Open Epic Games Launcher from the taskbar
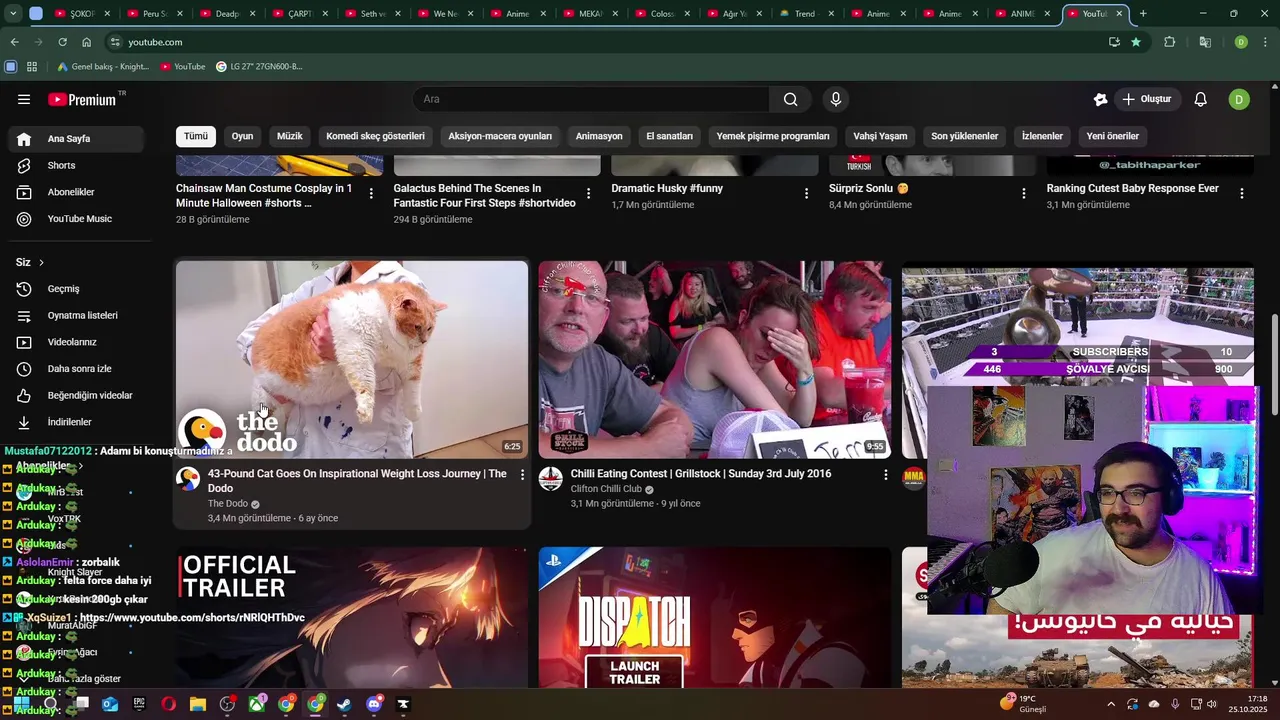 (x=139, y=704)
